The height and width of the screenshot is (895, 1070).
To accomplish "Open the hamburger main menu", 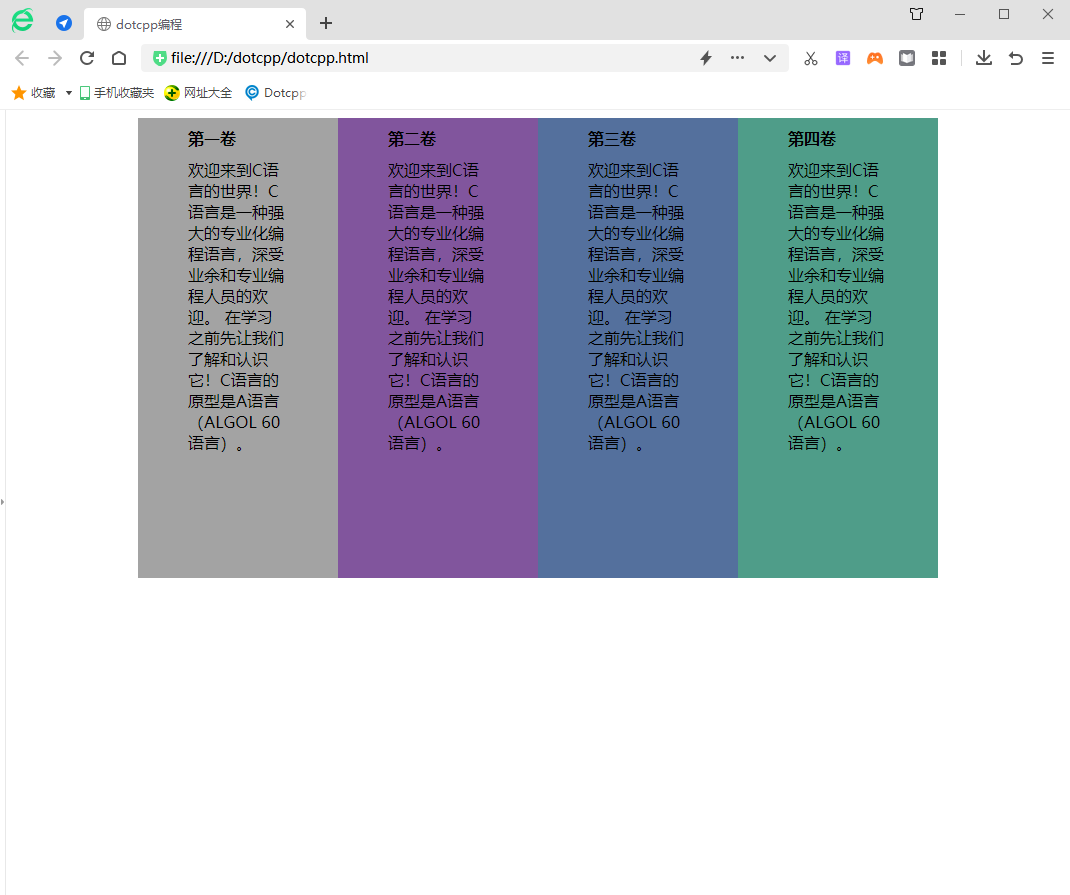I will tap(1047, 58).
